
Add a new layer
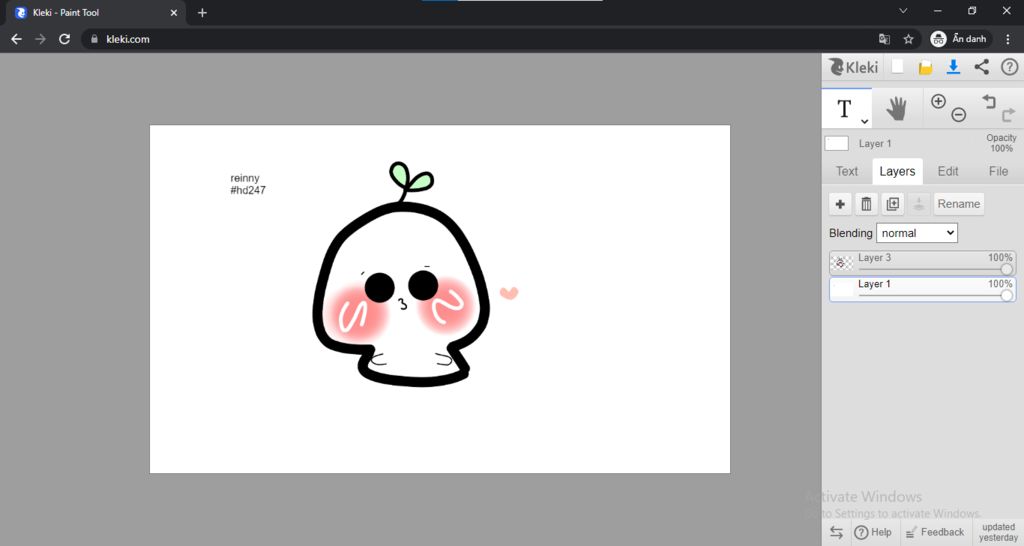pos(840,204)
